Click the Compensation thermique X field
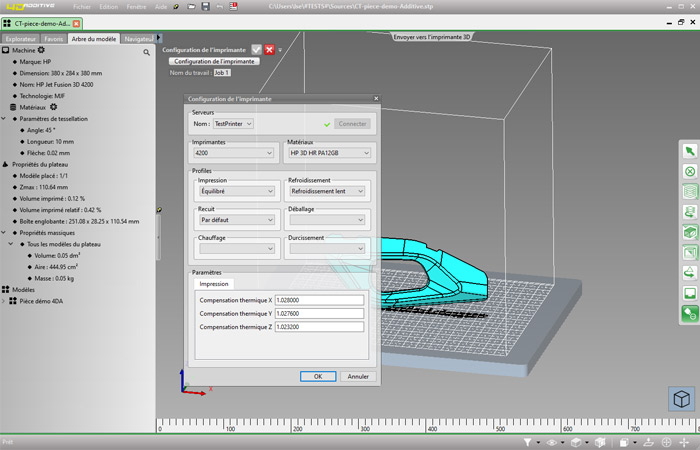700x450 pixels. click(319, 300)
